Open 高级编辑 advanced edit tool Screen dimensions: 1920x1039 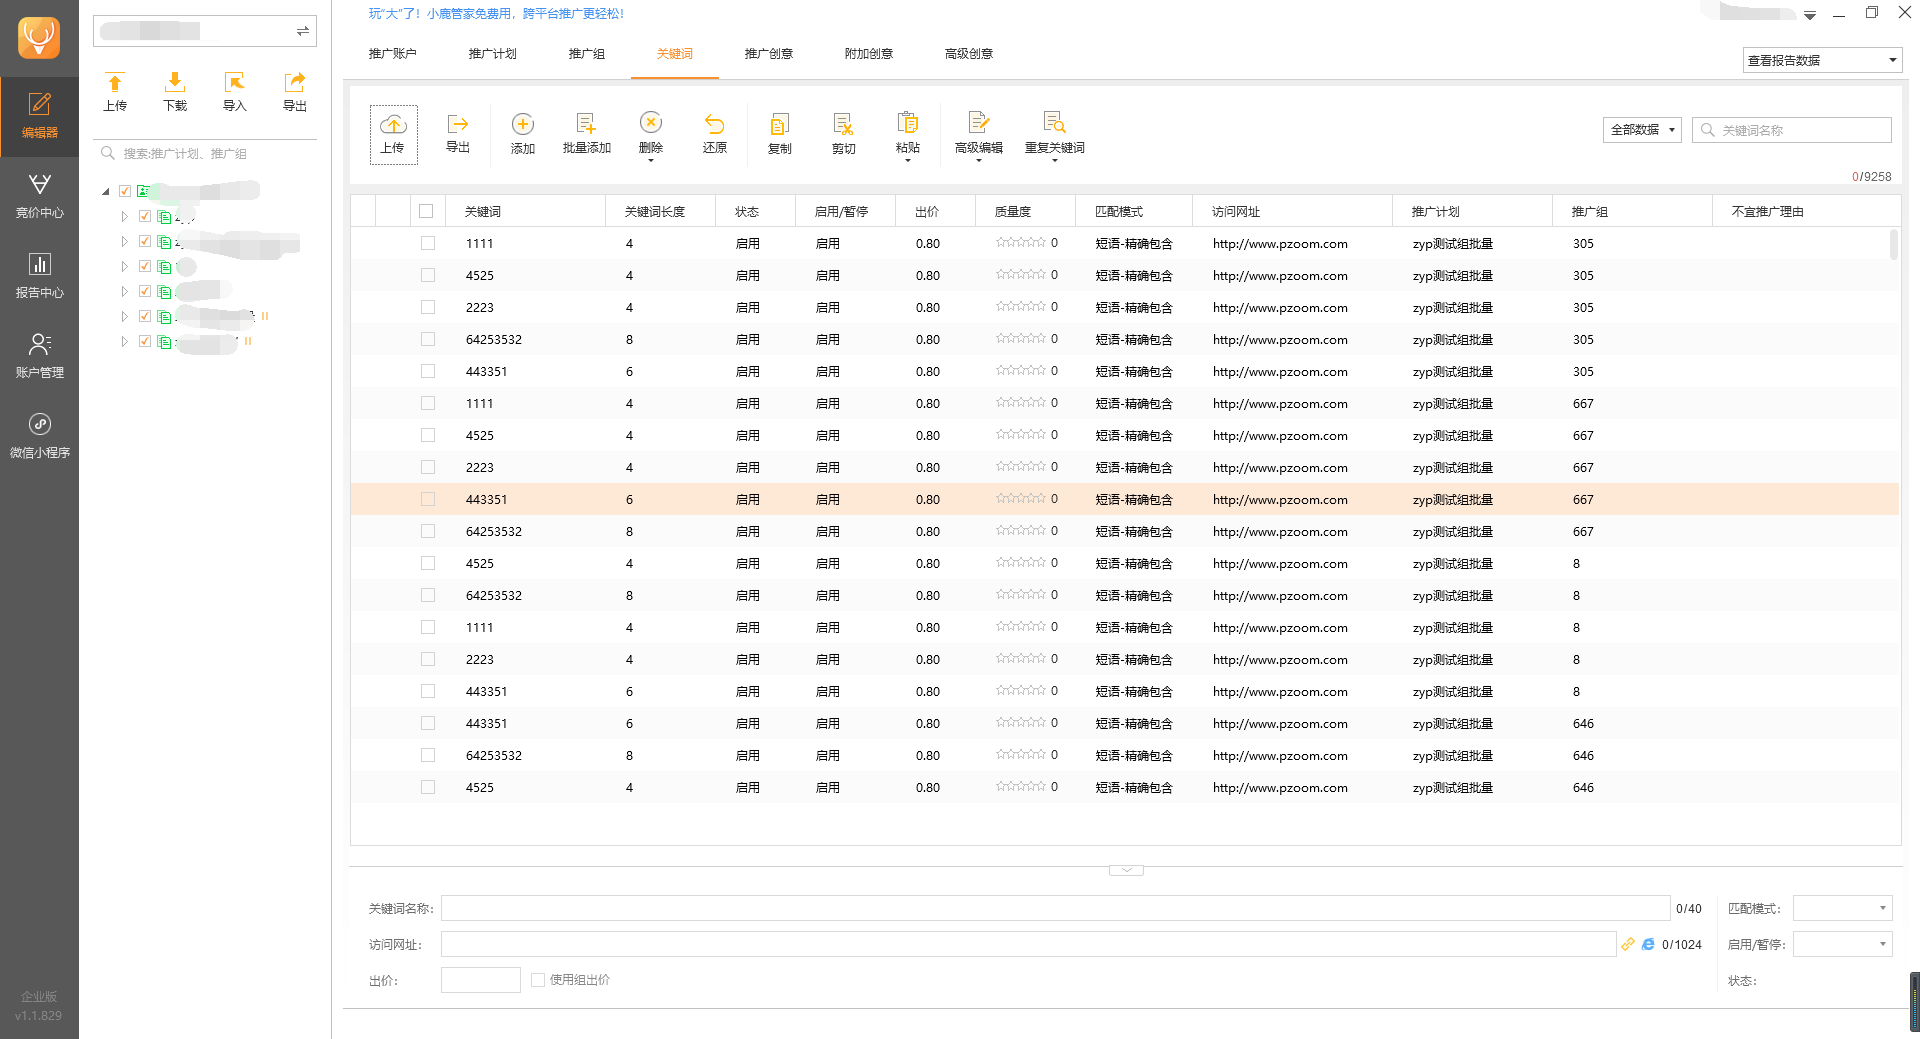[979, 134]
